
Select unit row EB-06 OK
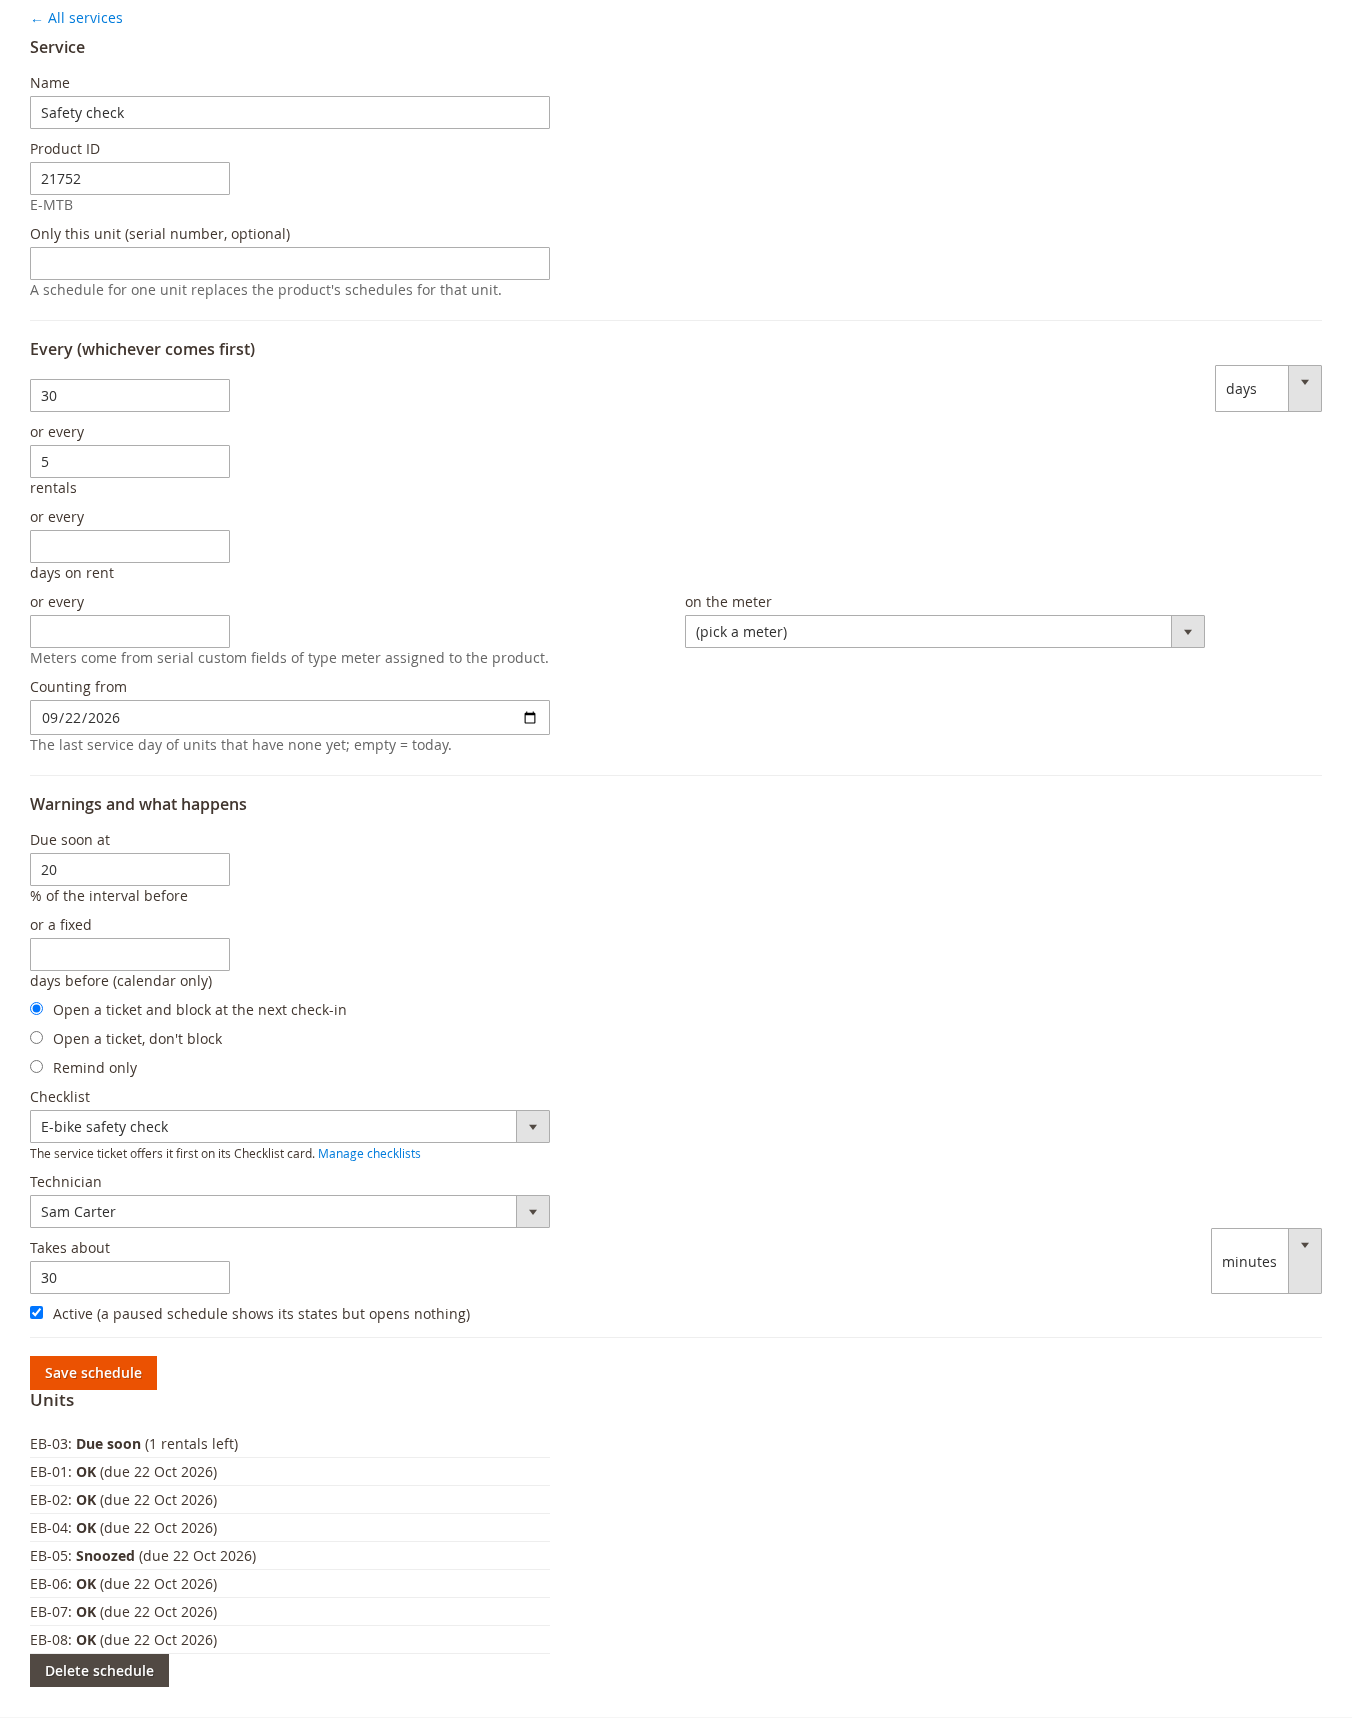(x=290, y=1584)
